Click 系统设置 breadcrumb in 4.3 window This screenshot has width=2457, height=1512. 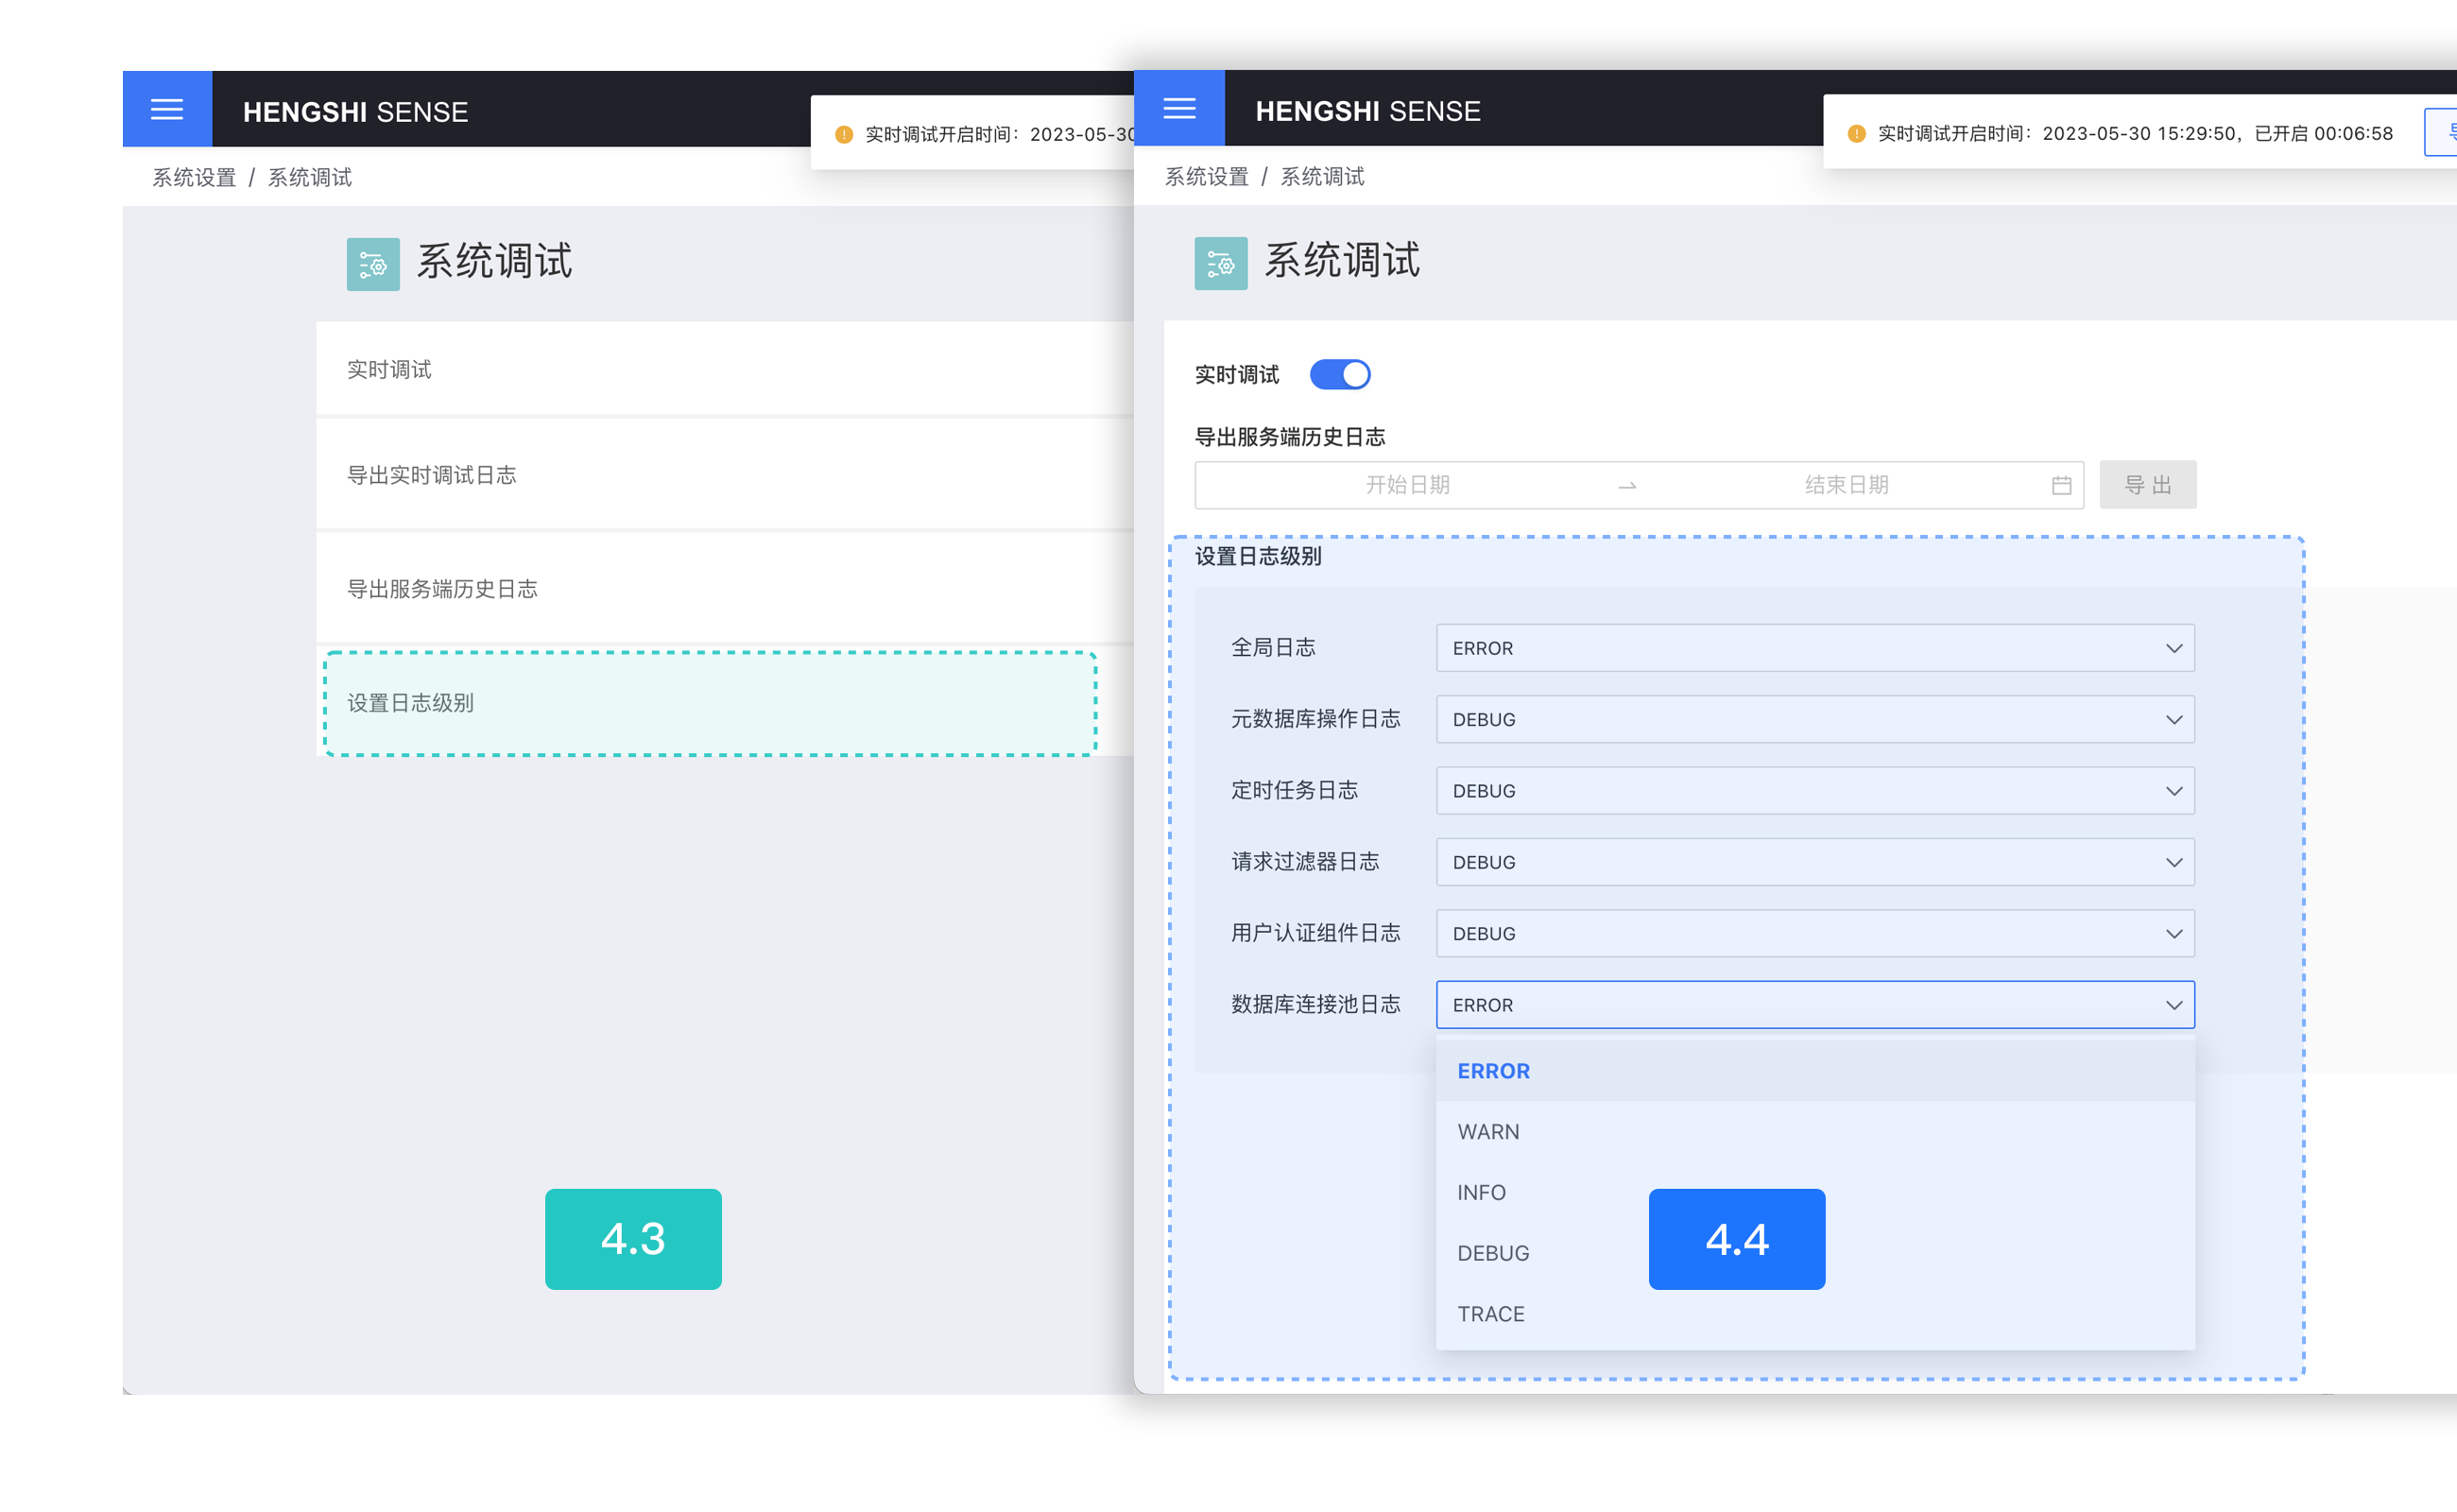[194, 178]
